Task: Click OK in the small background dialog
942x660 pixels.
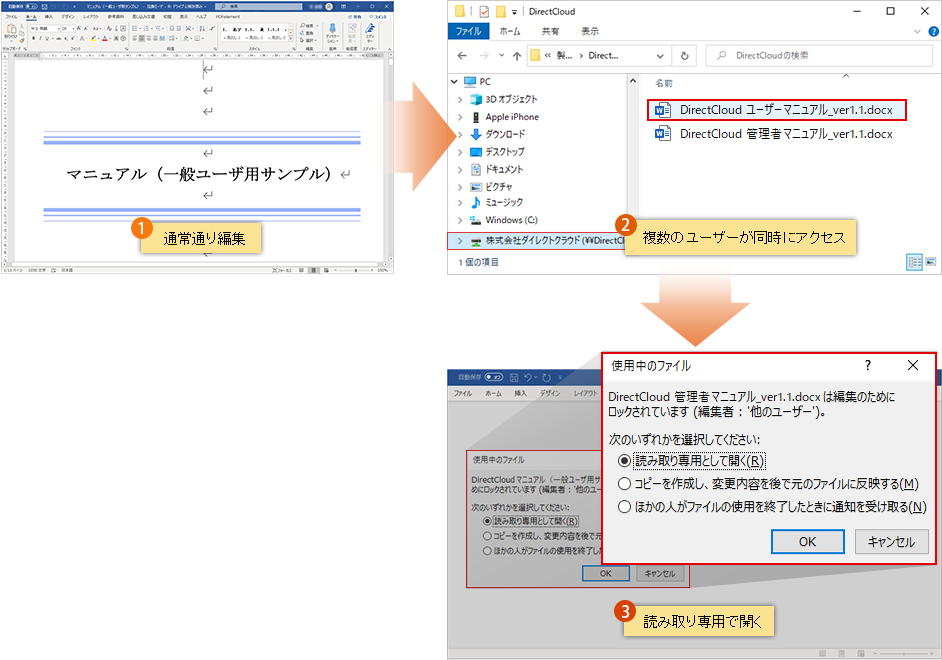Action: pyautogui.click(x=606, y=574)
